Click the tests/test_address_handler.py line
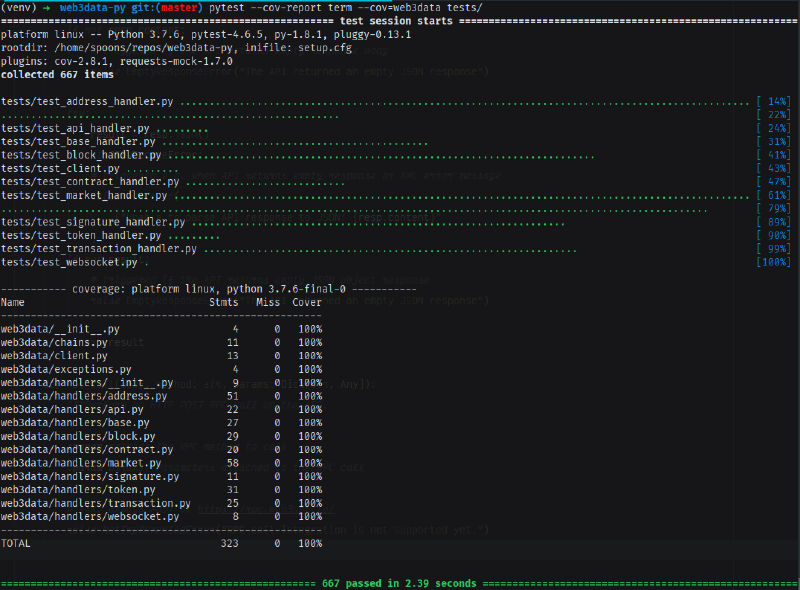This screenshot has width=800, height=590. pos(395,102)
